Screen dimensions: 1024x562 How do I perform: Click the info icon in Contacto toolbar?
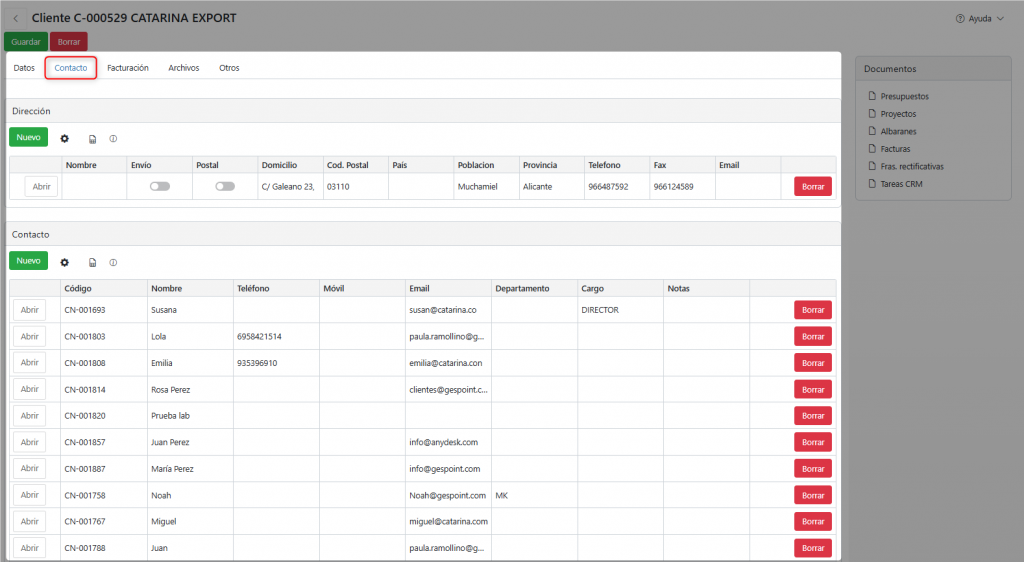(113, 262)
